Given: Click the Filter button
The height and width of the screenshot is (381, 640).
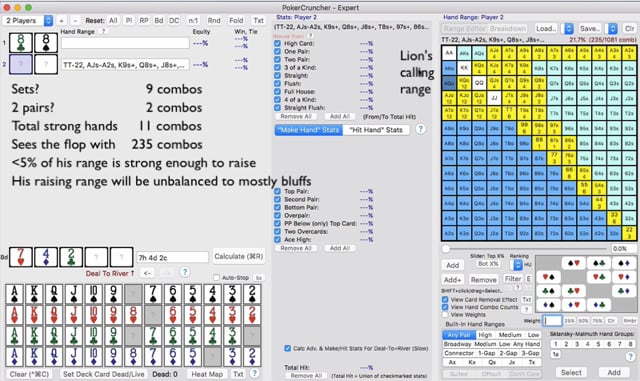Looking at the screenshot, I should click(513, 279).
